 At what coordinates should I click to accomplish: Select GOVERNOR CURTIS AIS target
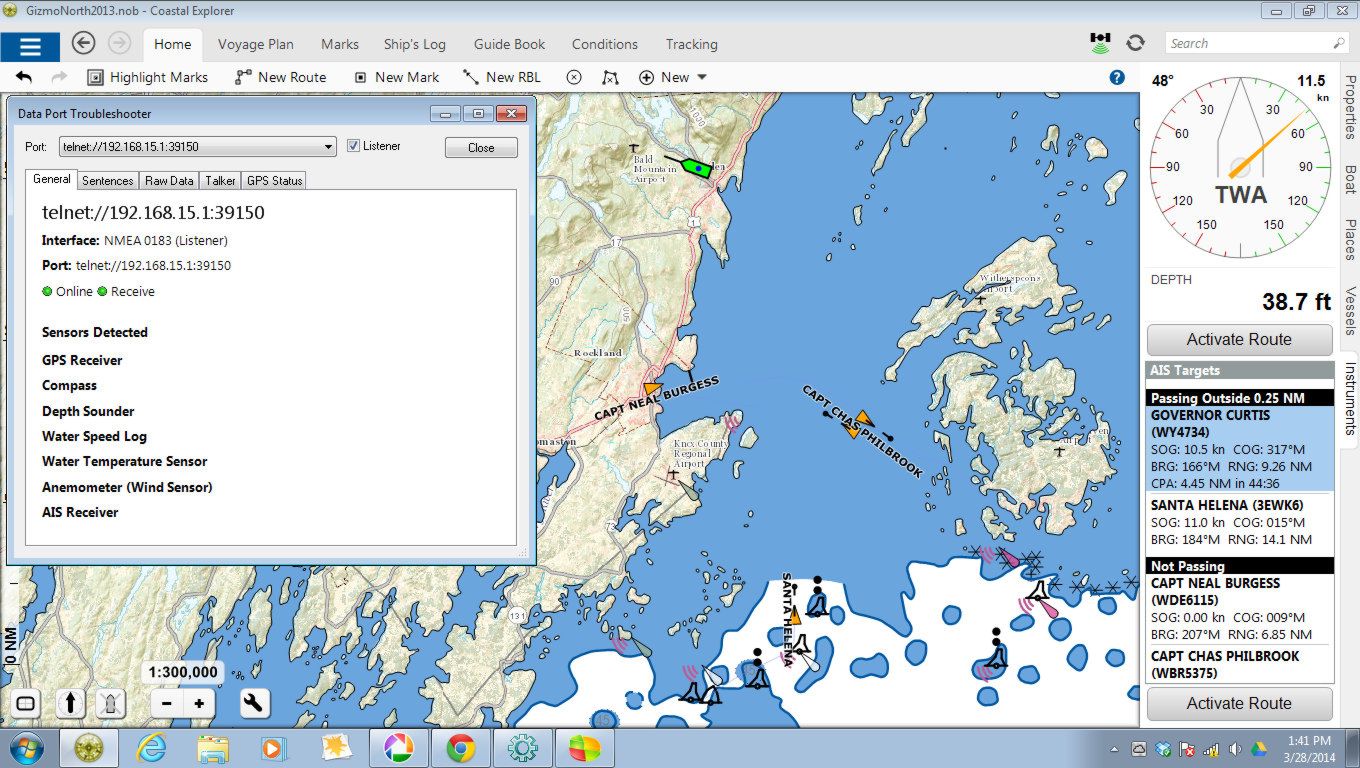(x=1240, y=448)
